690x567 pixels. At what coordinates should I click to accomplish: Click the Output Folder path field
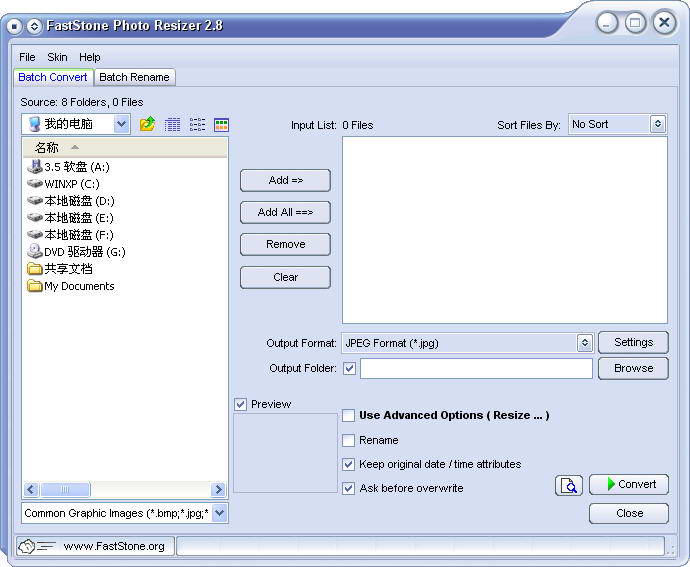pos(476,368)
